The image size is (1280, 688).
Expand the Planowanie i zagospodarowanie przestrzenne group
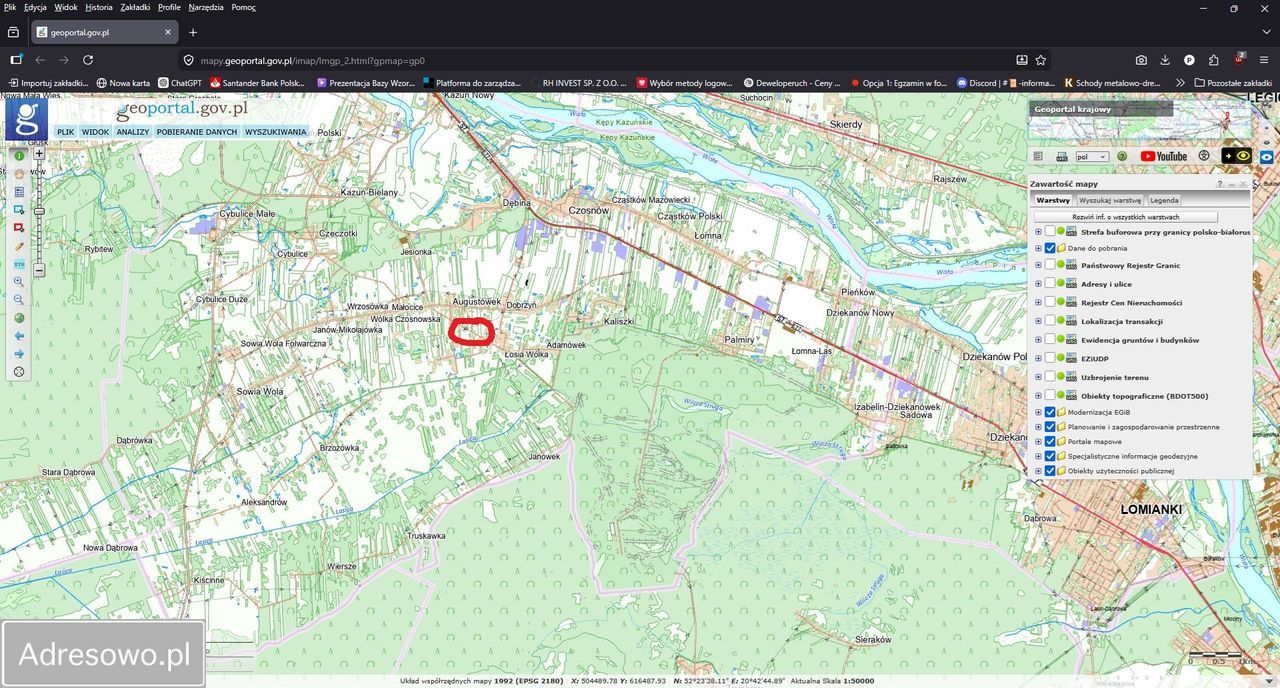(1038, 427)
